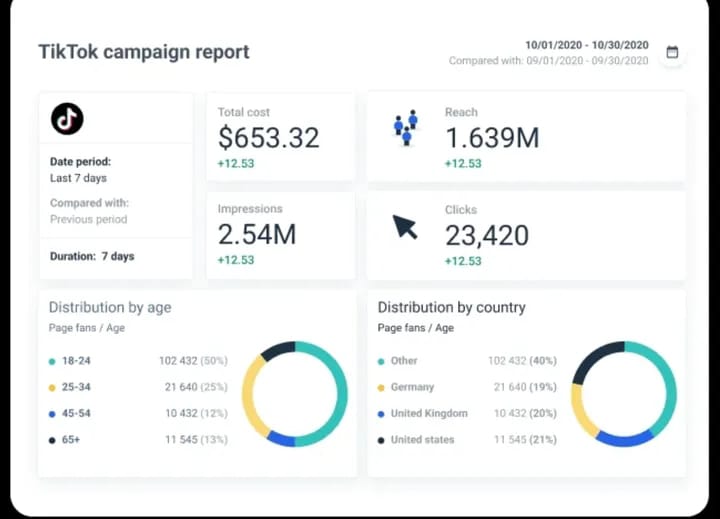
Task: Click the 10 432 (12%) age value
Action: pos(196,413)
